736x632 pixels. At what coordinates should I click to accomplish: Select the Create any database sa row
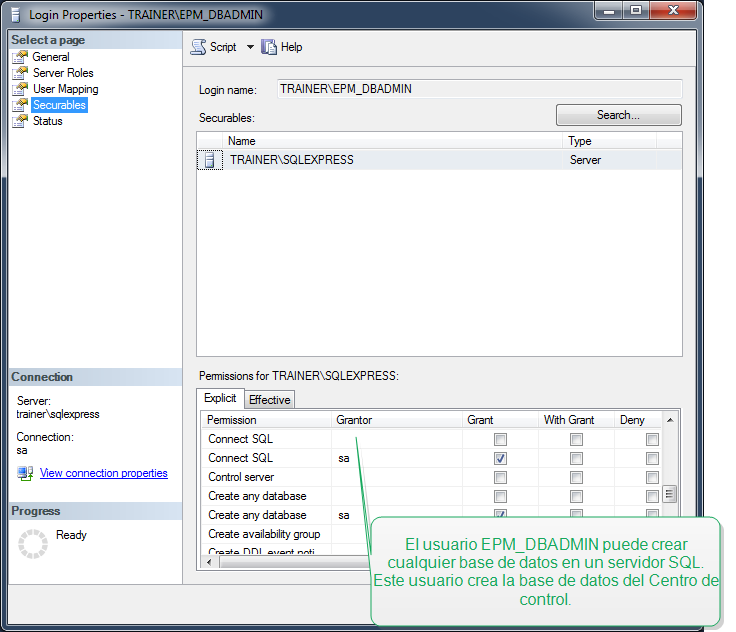point(432,515)
